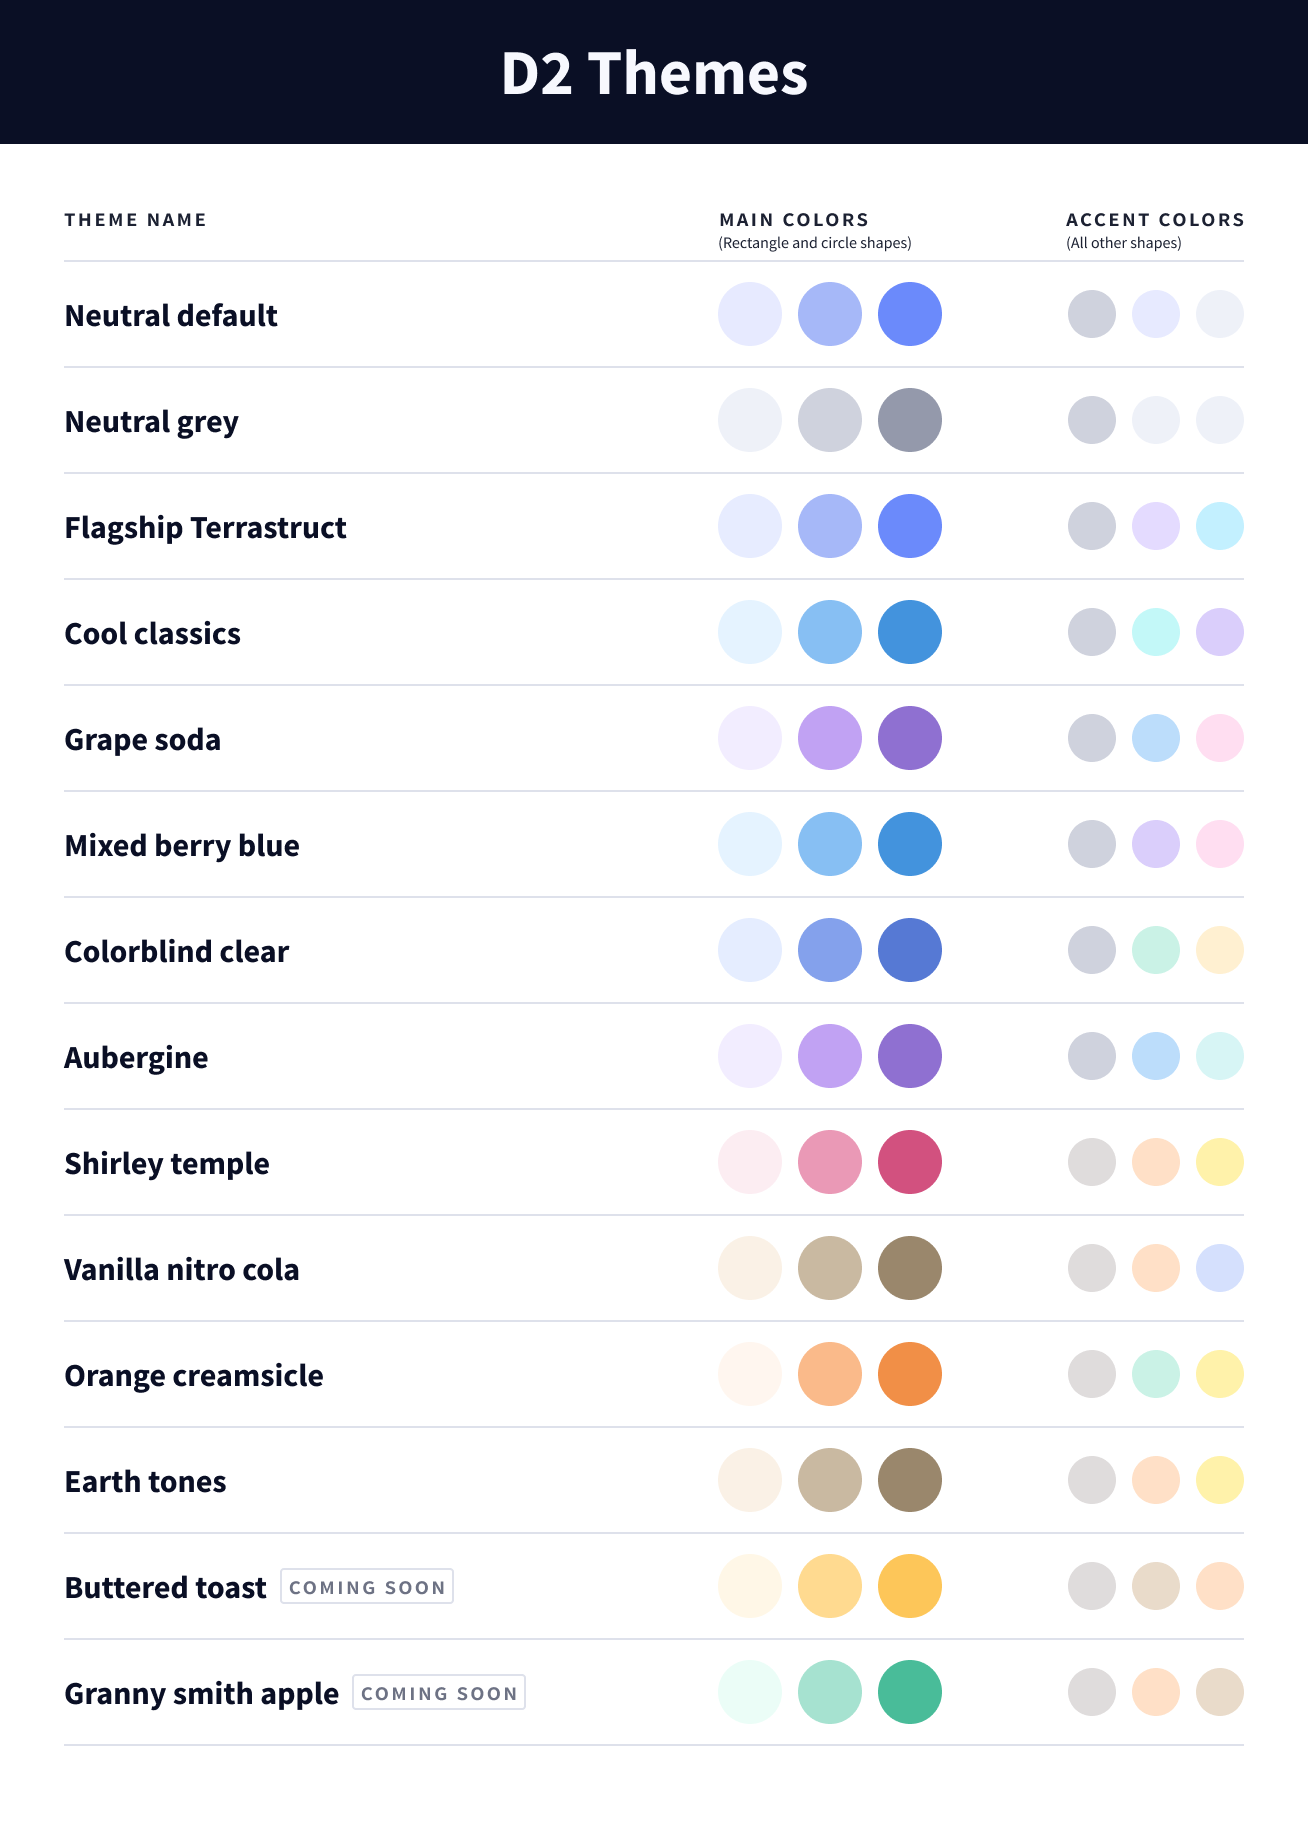This screenshot has height=1826, width=1308.
Task: Click the light blue Aubergine accent swatch
Action: (x=1156, y=1056)
